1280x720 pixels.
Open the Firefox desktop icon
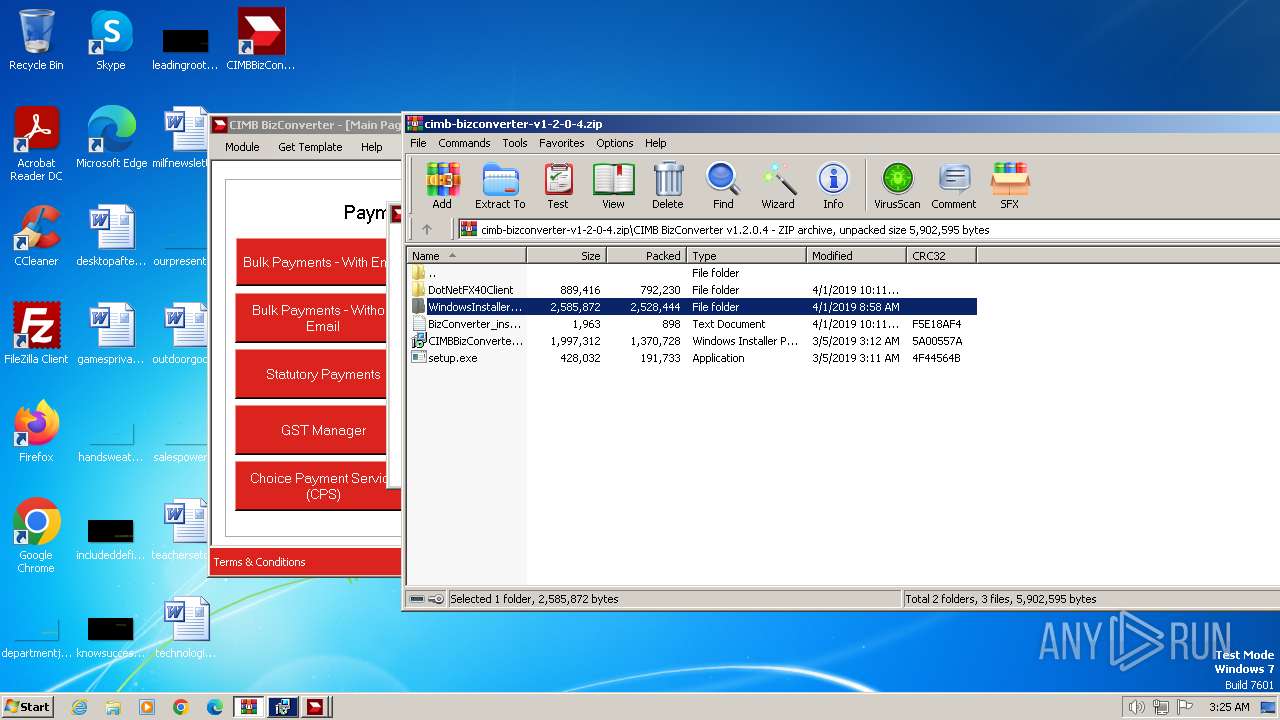tap(36, 432)
